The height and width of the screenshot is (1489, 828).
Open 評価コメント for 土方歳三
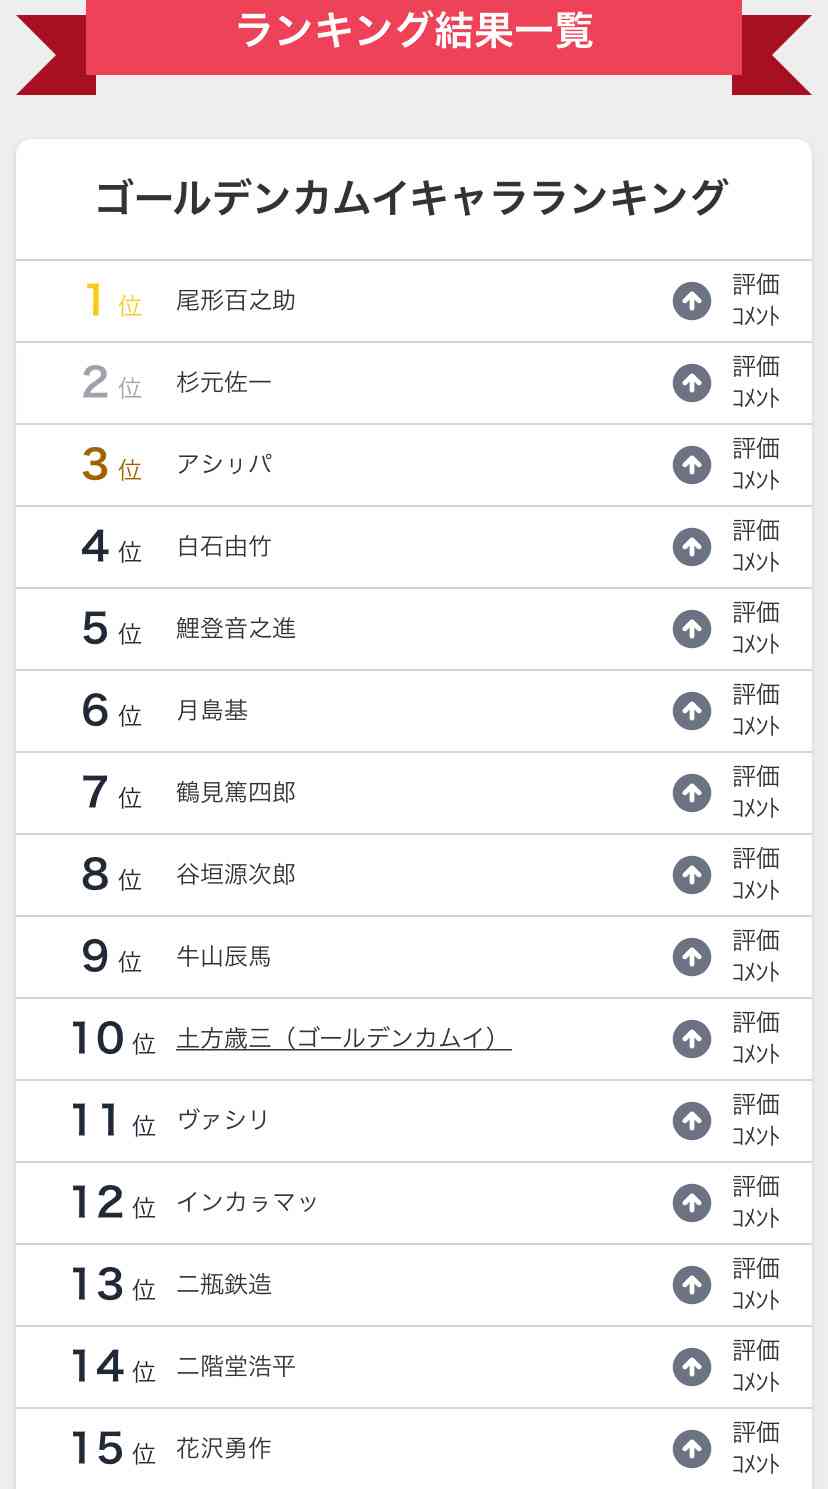pos(755,1038)
